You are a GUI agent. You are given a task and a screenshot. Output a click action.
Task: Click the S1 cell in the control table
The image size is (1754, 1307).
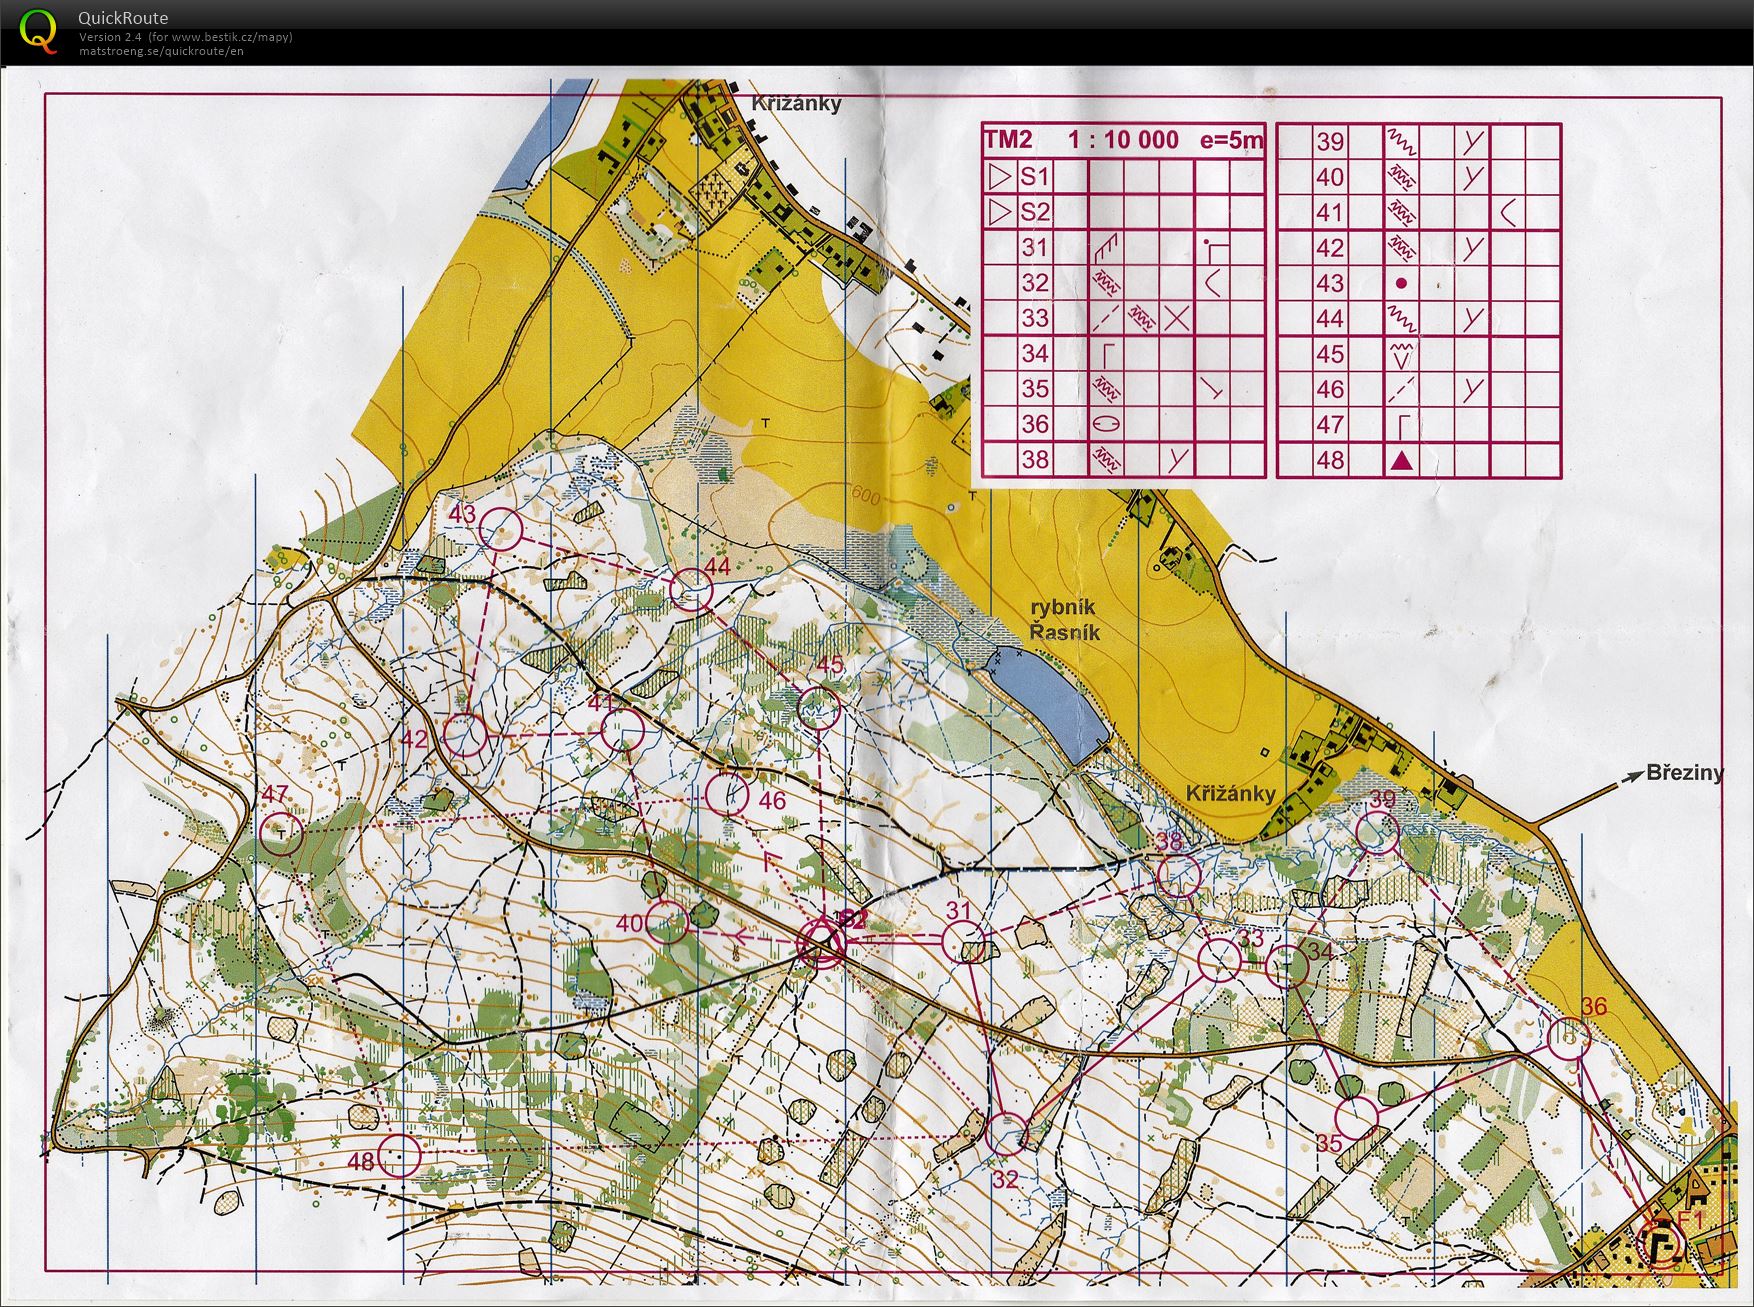[1035, 177]
